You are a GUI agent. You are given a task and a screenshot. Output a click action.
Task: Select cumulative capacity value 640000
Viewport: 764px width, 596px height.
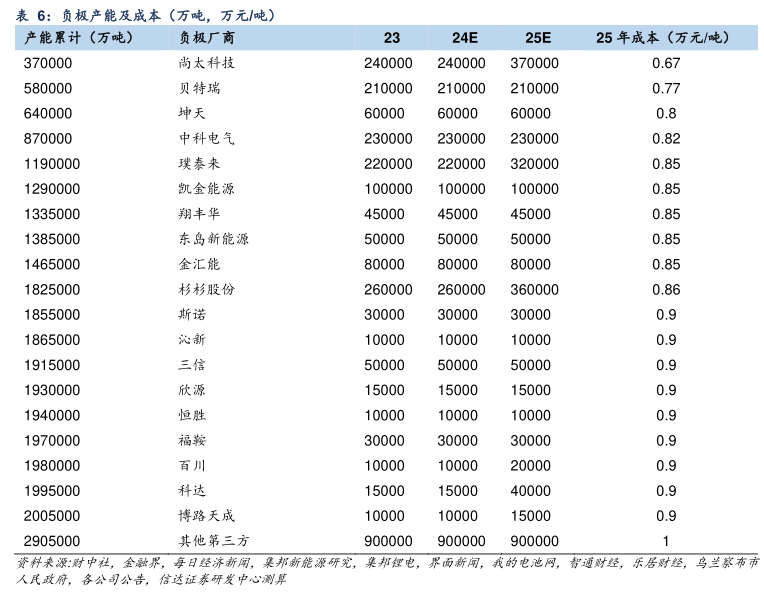pos(48,114)
